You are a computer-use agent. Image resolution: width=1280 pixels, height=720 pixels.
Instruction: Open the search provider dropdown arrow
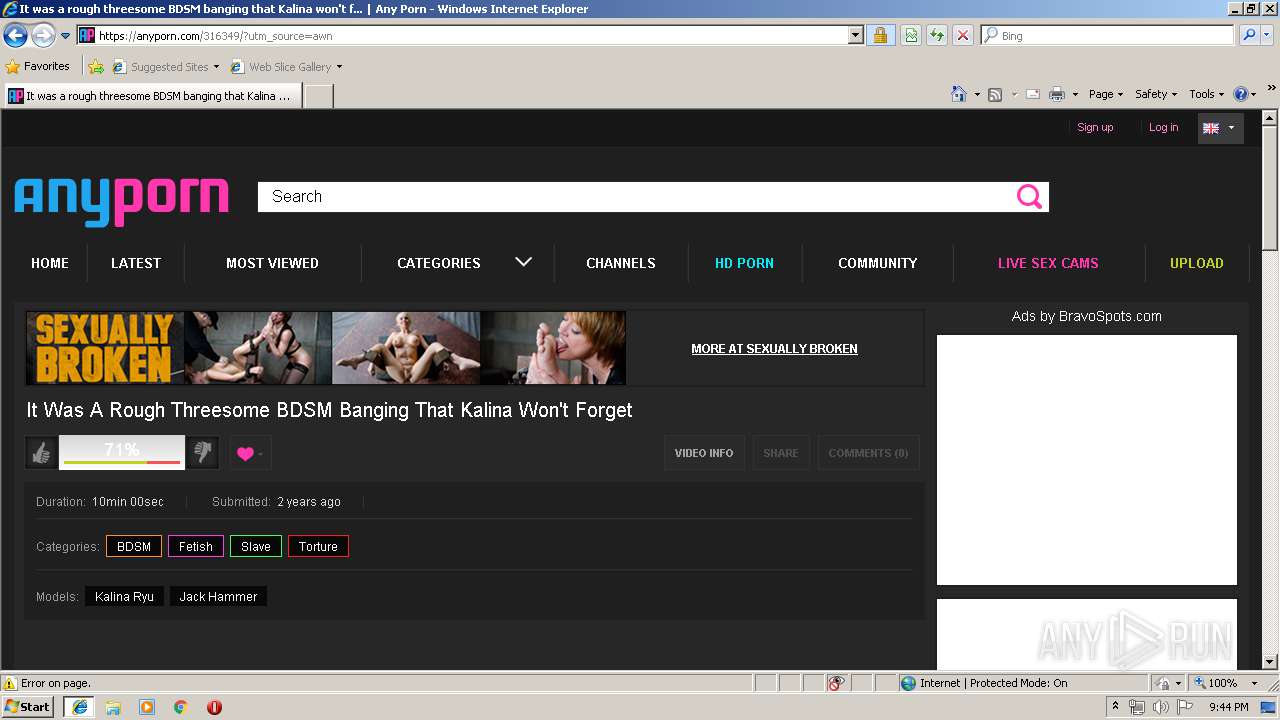(x=1267, y=35)
